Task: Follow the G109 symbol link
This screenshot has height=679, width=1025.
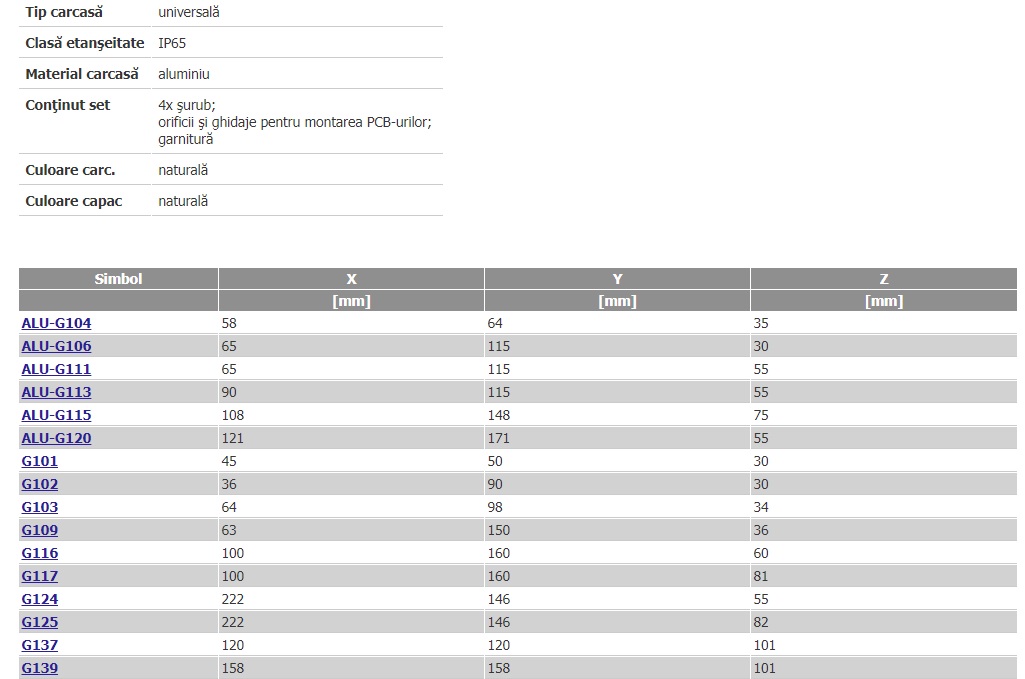Action: coord(40,530)
